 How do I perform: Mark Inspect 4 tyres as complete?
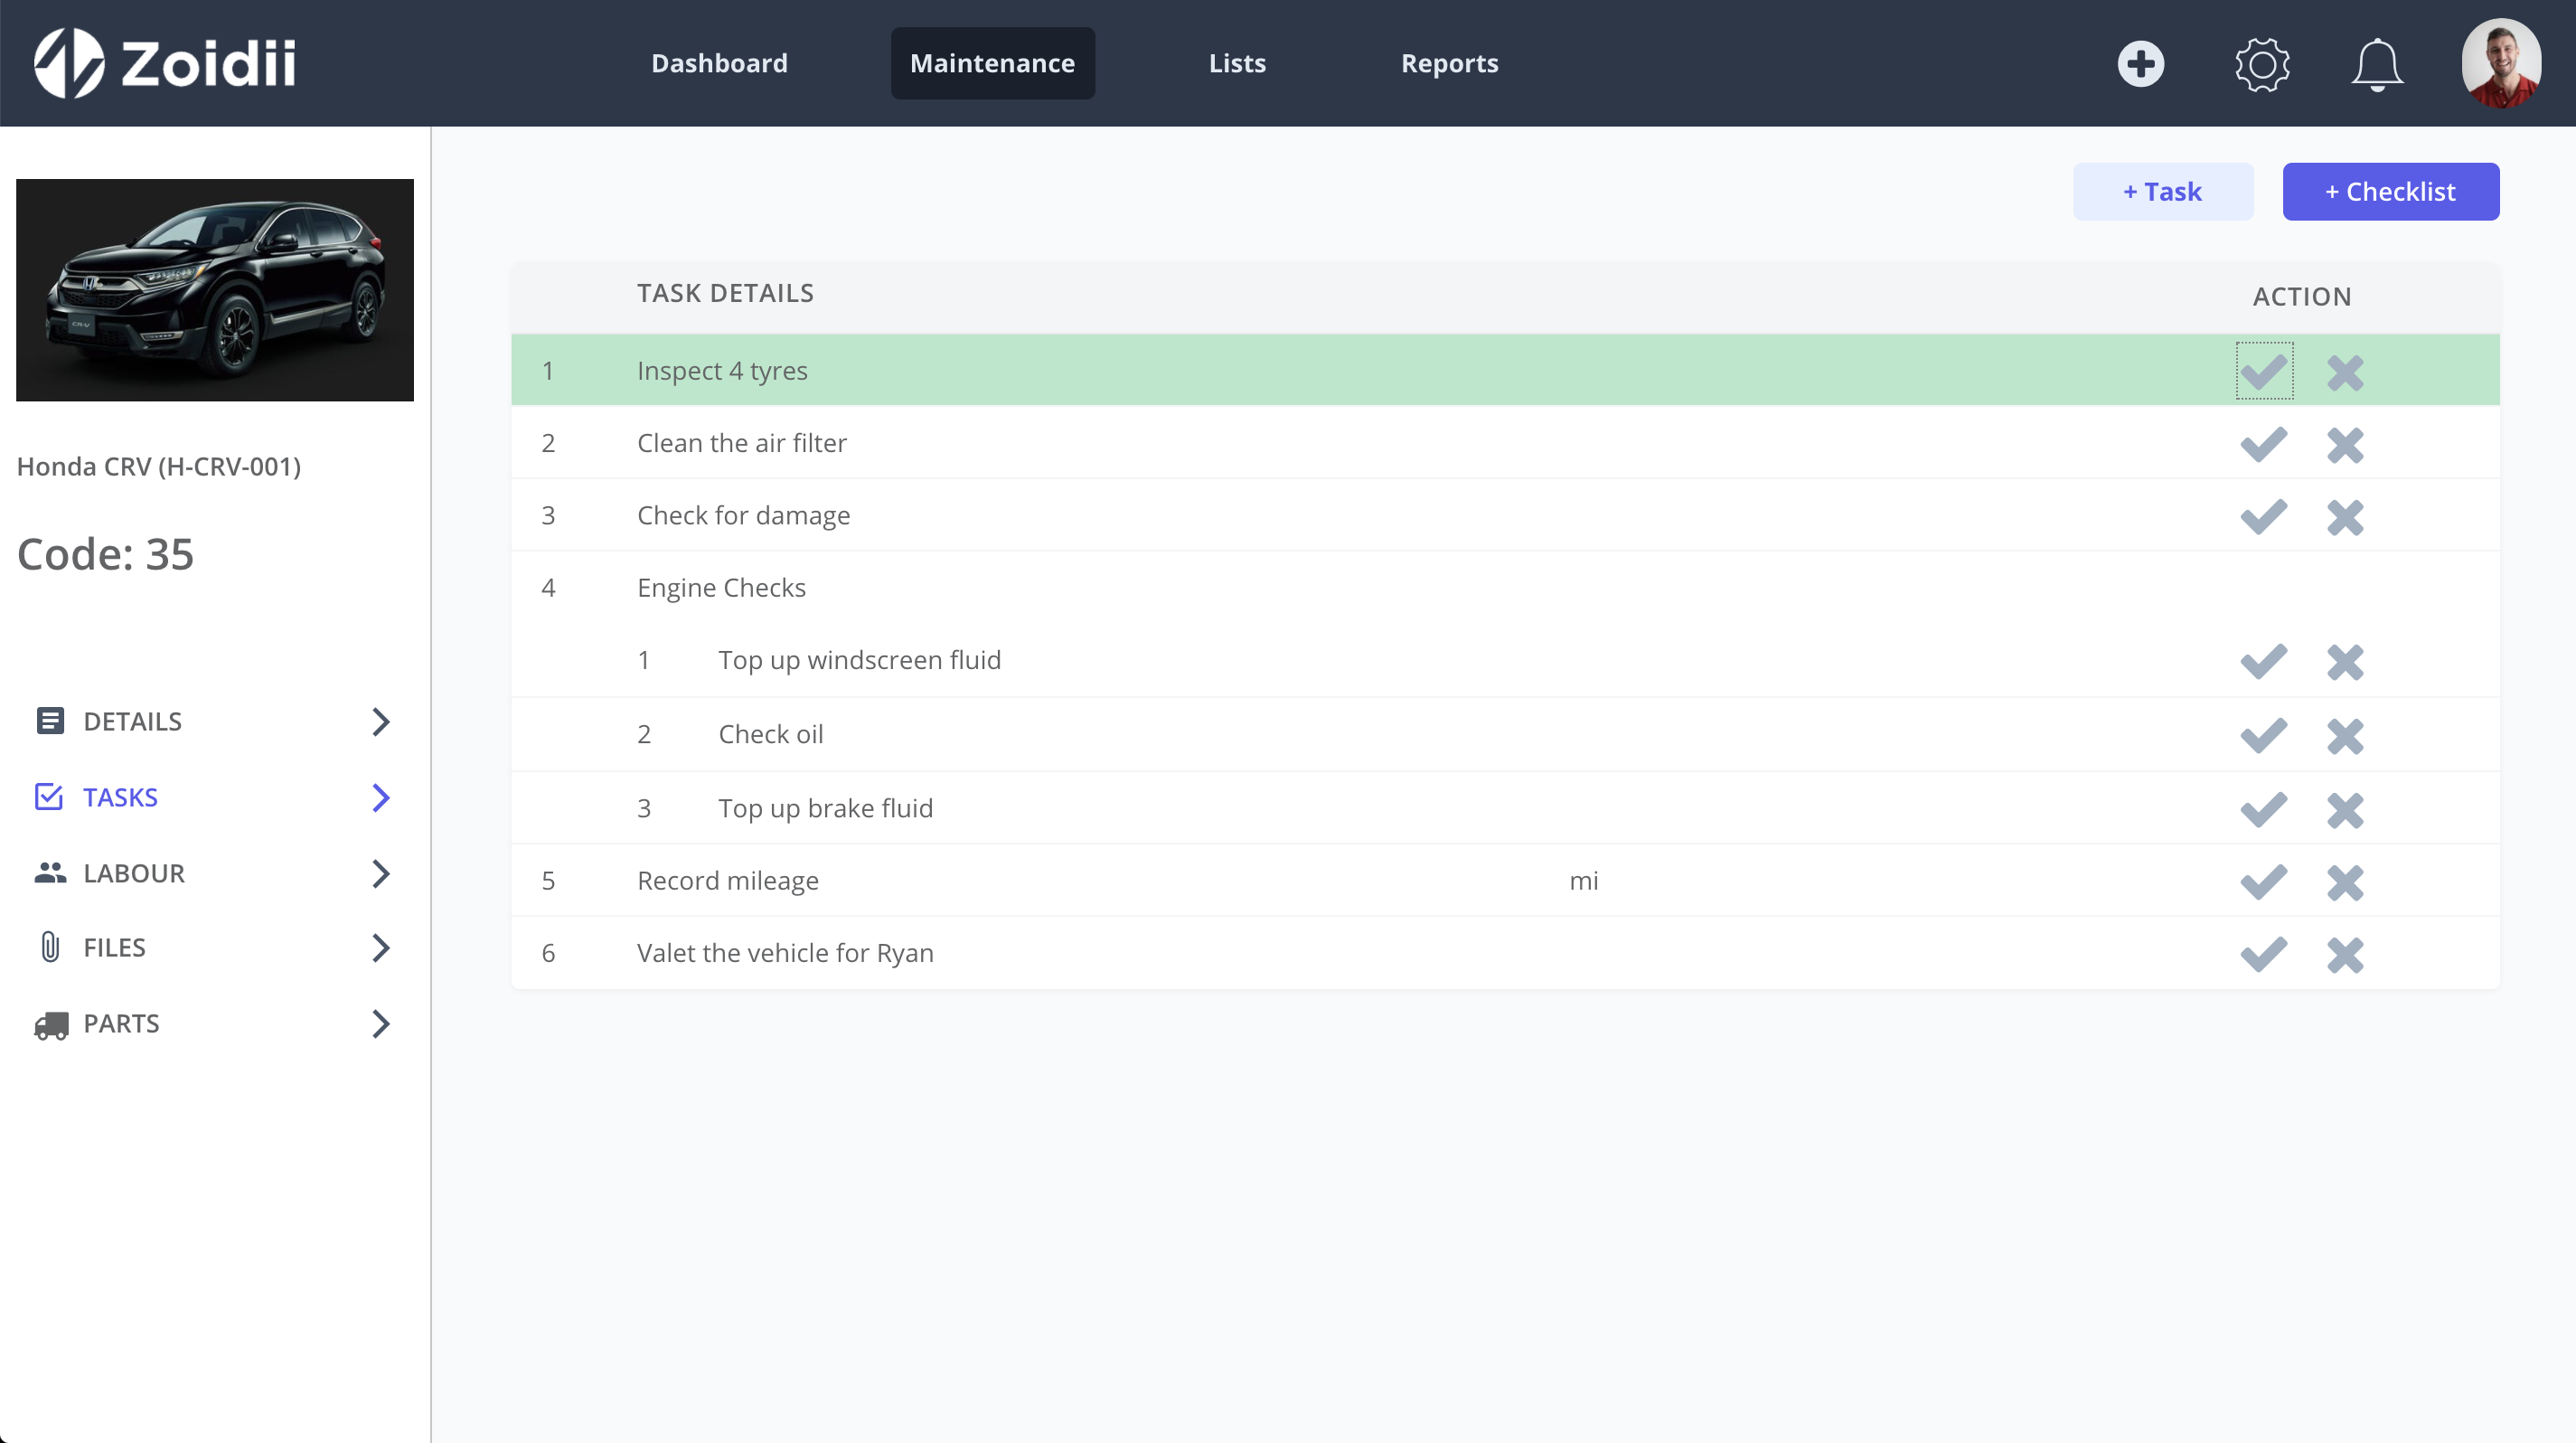pyautogui.click(x=2265, y=370)
